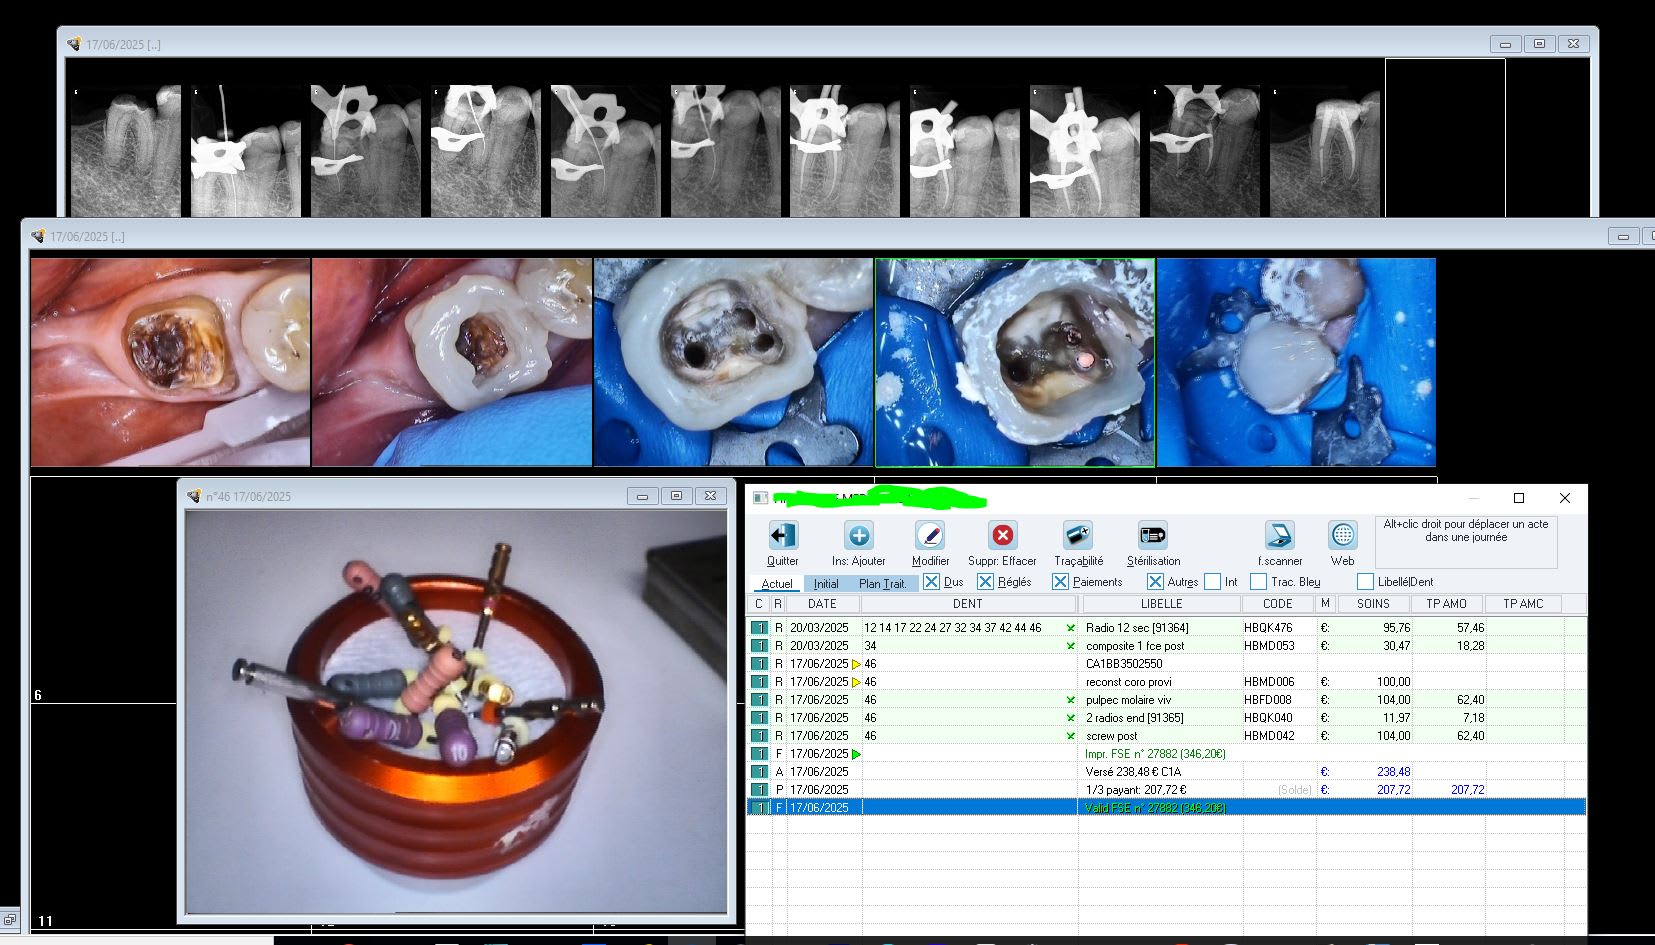Uncheck the Dus checkbox

[x=931, y=582]
